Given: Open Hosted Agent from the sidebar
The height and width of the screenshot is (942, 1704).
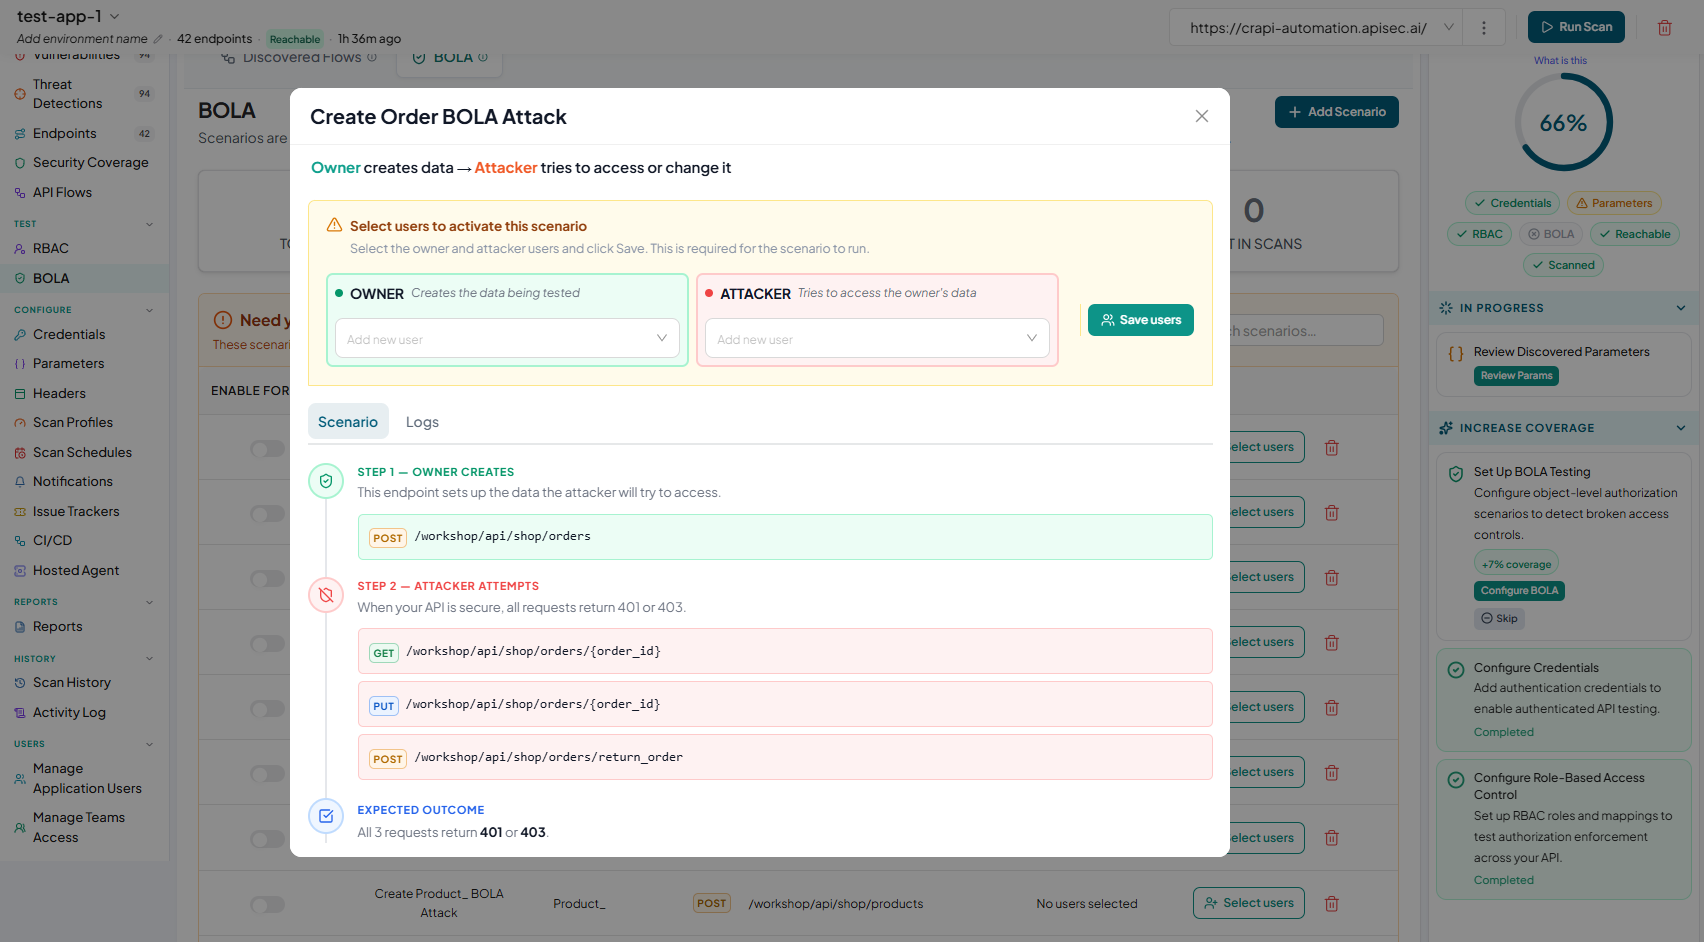Looking at the screenshot, I should tap(76, 570).
